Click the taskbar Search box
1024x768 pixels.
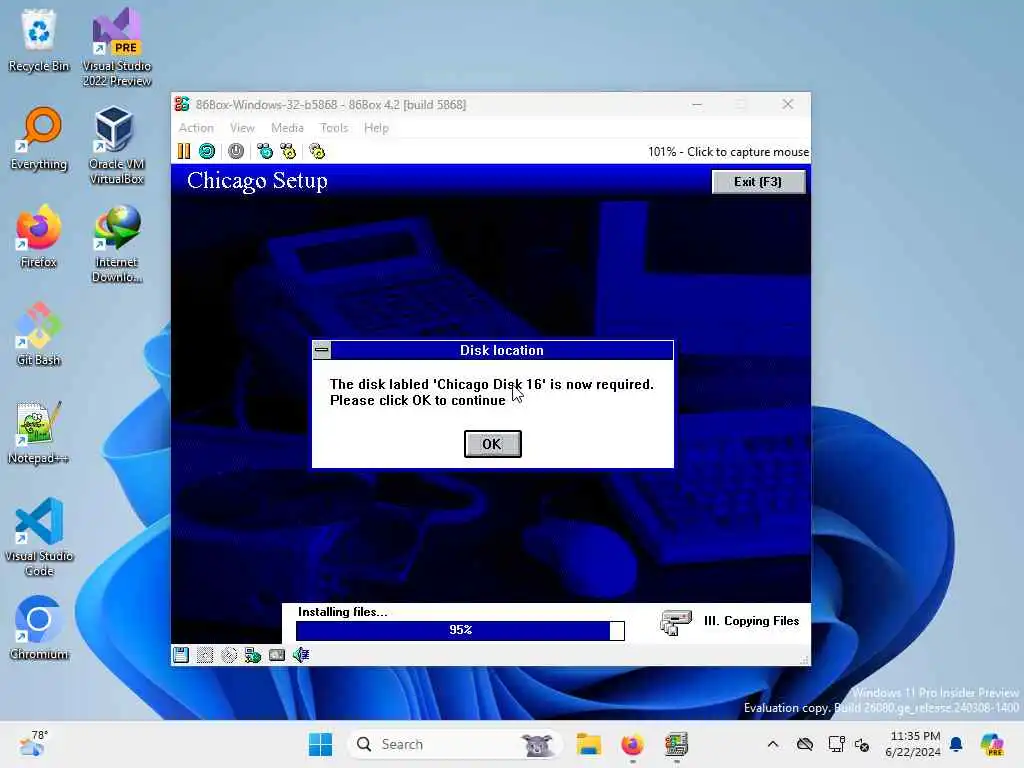455,744
